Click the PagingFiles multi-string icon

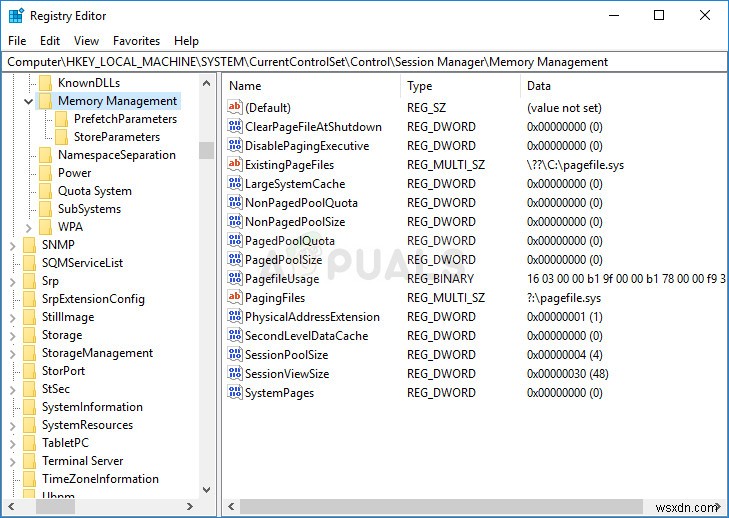coord(235,297)
